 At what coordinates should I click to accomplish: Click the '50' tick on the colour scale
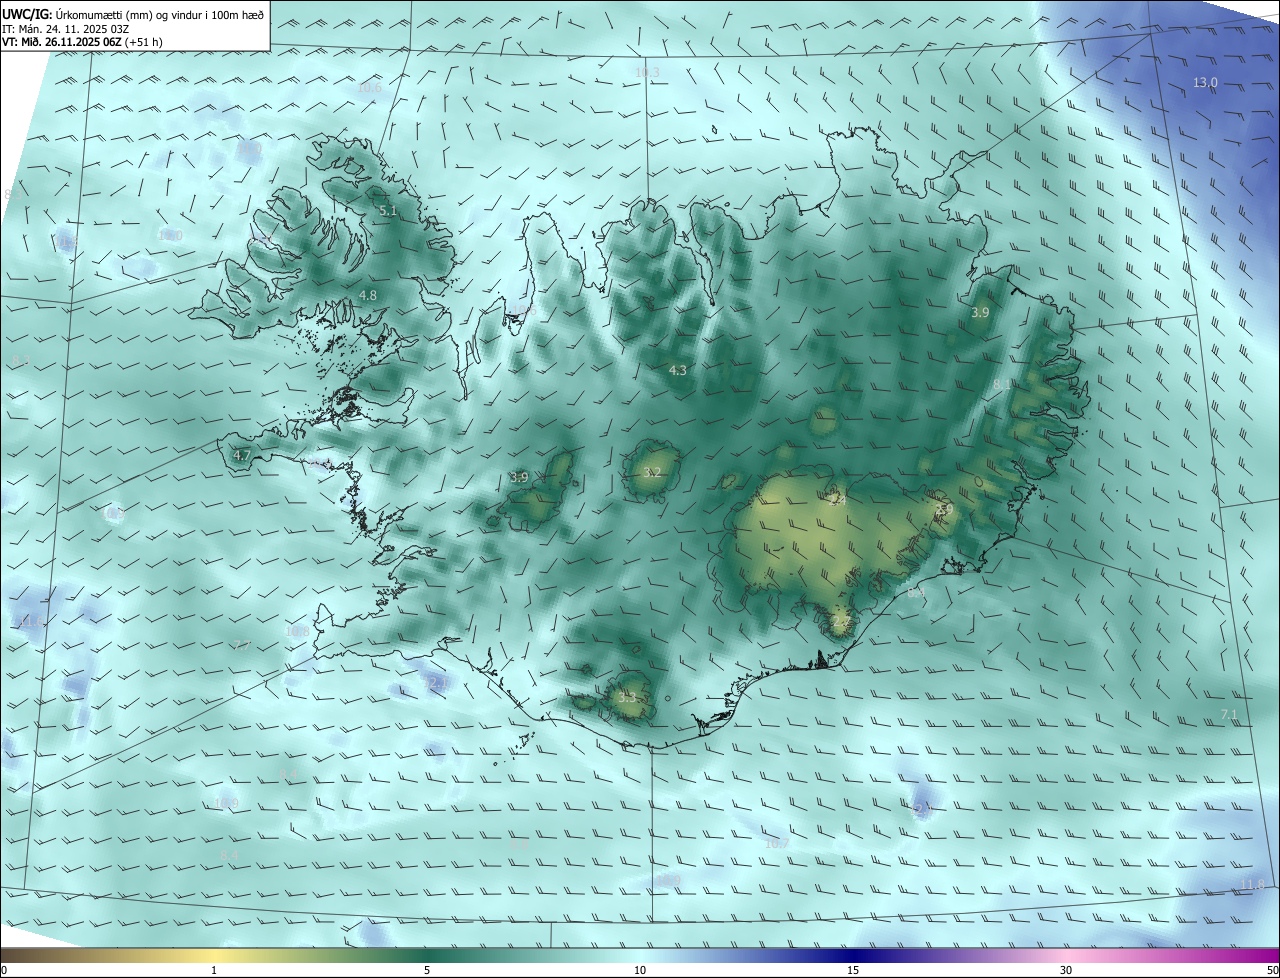point(1272,970)
